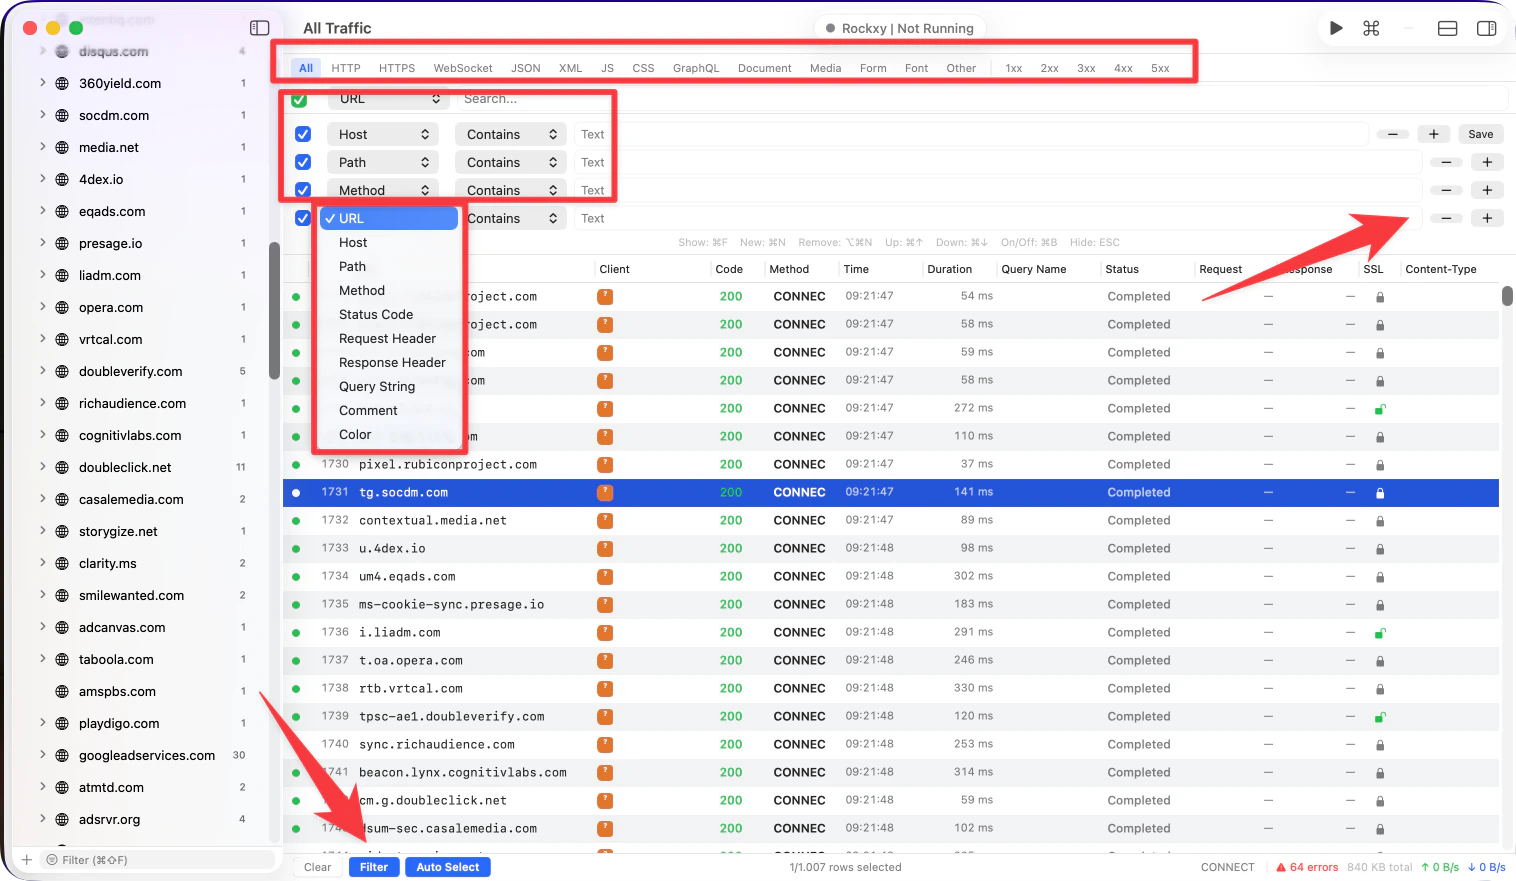Remove the Path filter row with minus
Screen dimensions: 1516x881
coord(1446,162)
